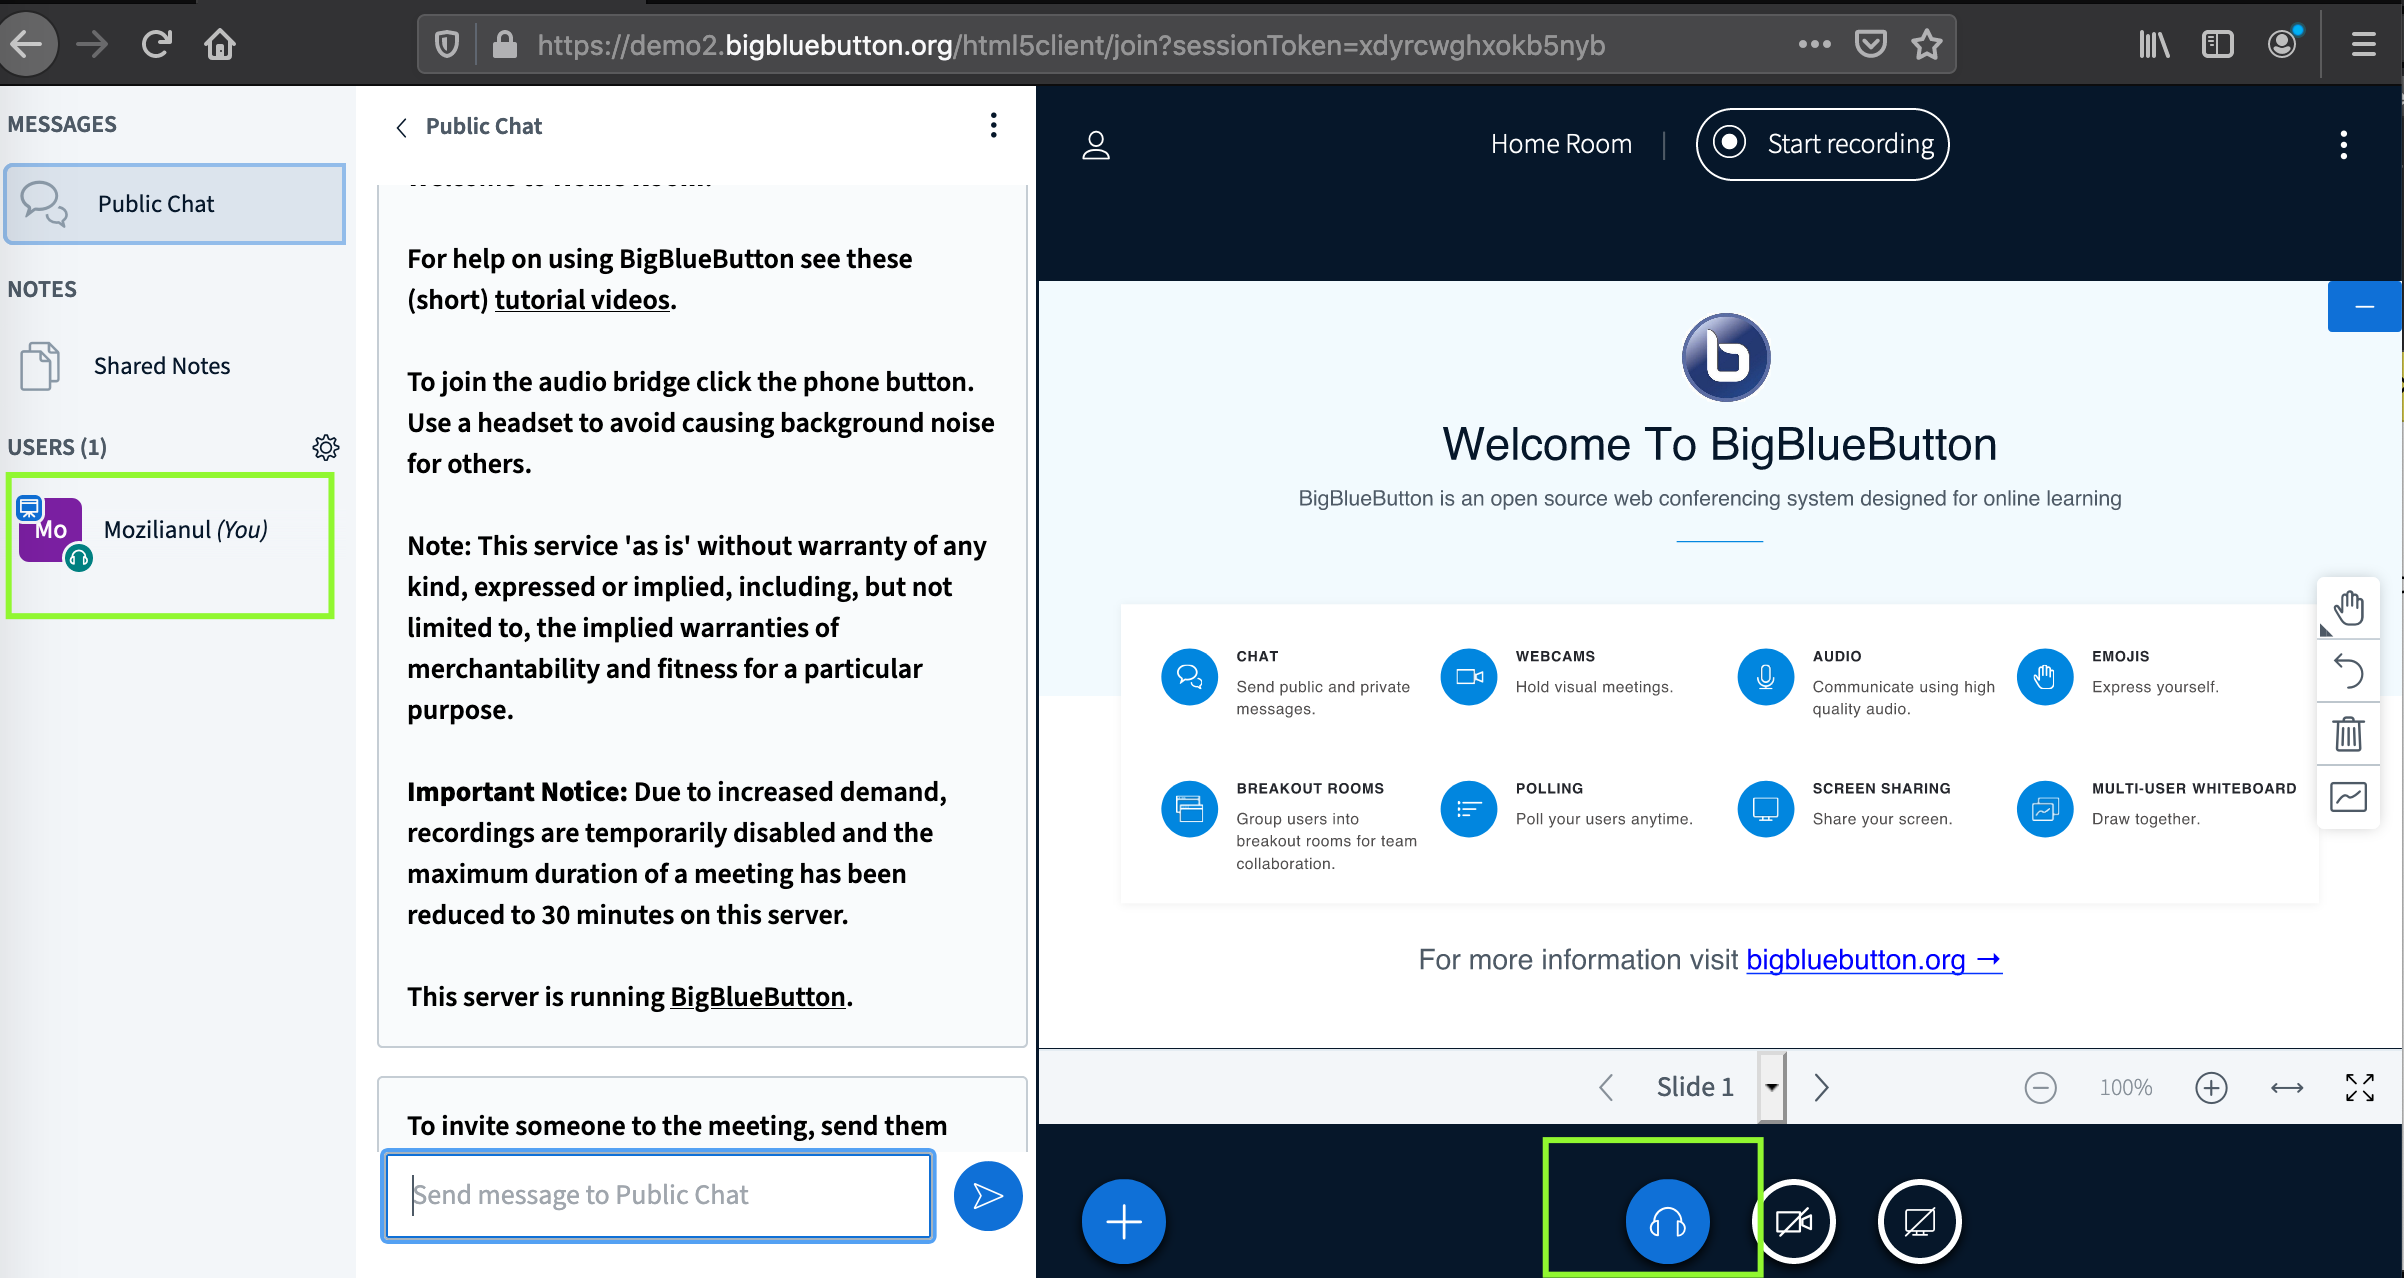Undo the last whiteboard annotation
The height and width of the screenshot is (1278, 2404).
click(2348, 670)
